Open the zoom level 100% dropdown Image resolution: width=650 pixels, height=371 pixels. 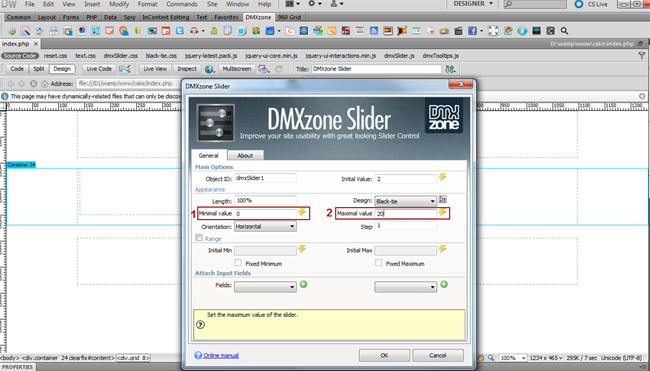(512, 358)
